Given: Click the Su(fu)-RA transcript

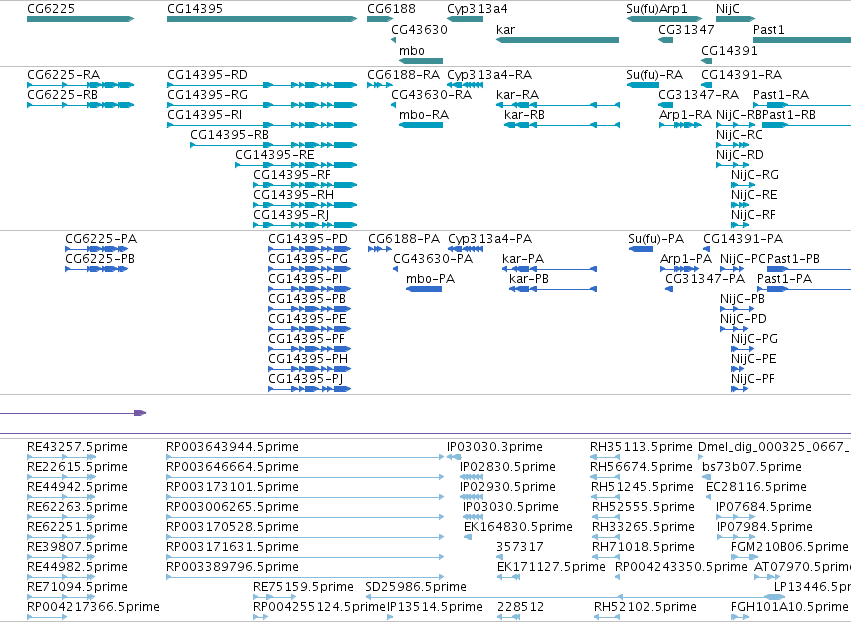Looking at the screenshot, I should 643,85.
